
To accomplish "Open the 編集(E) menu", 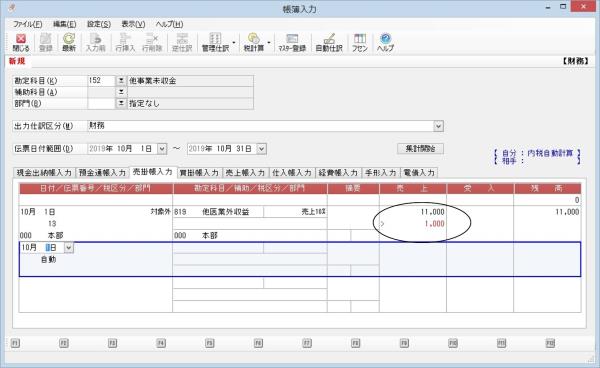I will pos(64,24).
